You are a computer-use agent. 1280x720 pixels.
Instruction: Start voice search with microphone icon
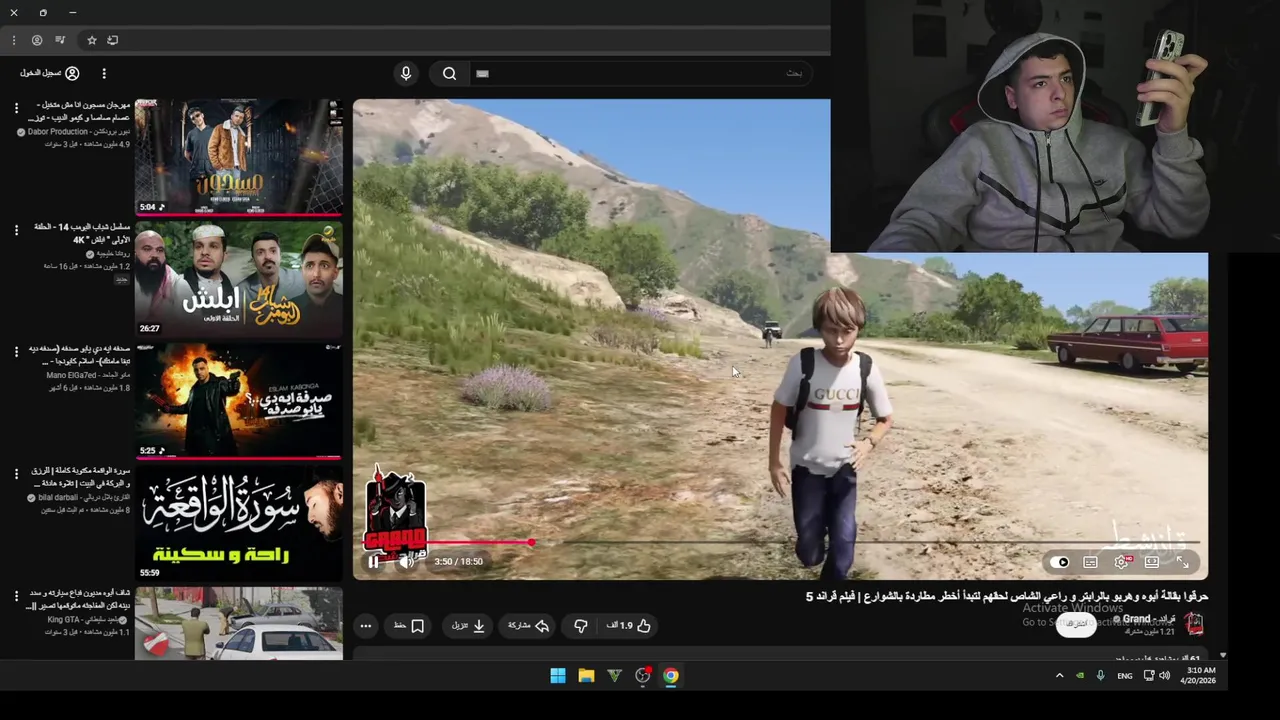405,73
